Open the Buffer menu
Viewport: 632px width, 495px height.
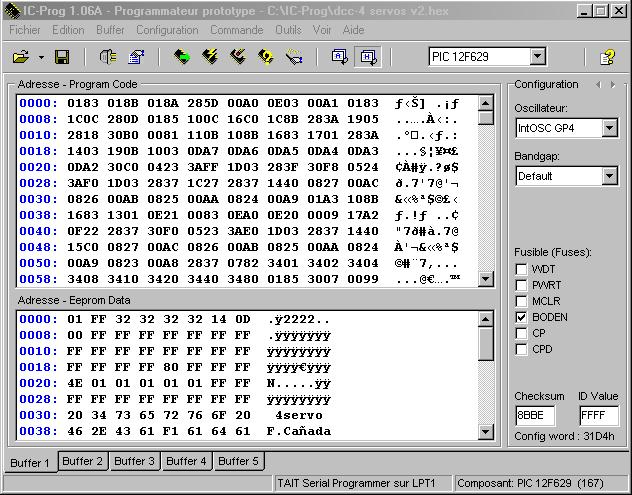click(110, 30)
